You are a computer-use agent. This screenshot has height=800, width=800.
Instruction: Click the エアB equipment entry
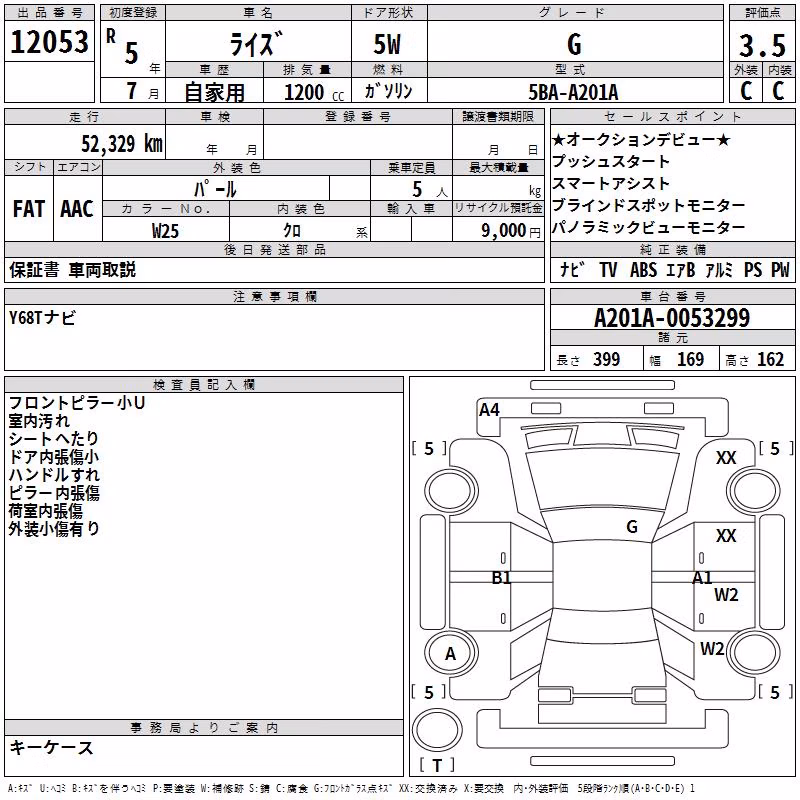pos(681,269)
